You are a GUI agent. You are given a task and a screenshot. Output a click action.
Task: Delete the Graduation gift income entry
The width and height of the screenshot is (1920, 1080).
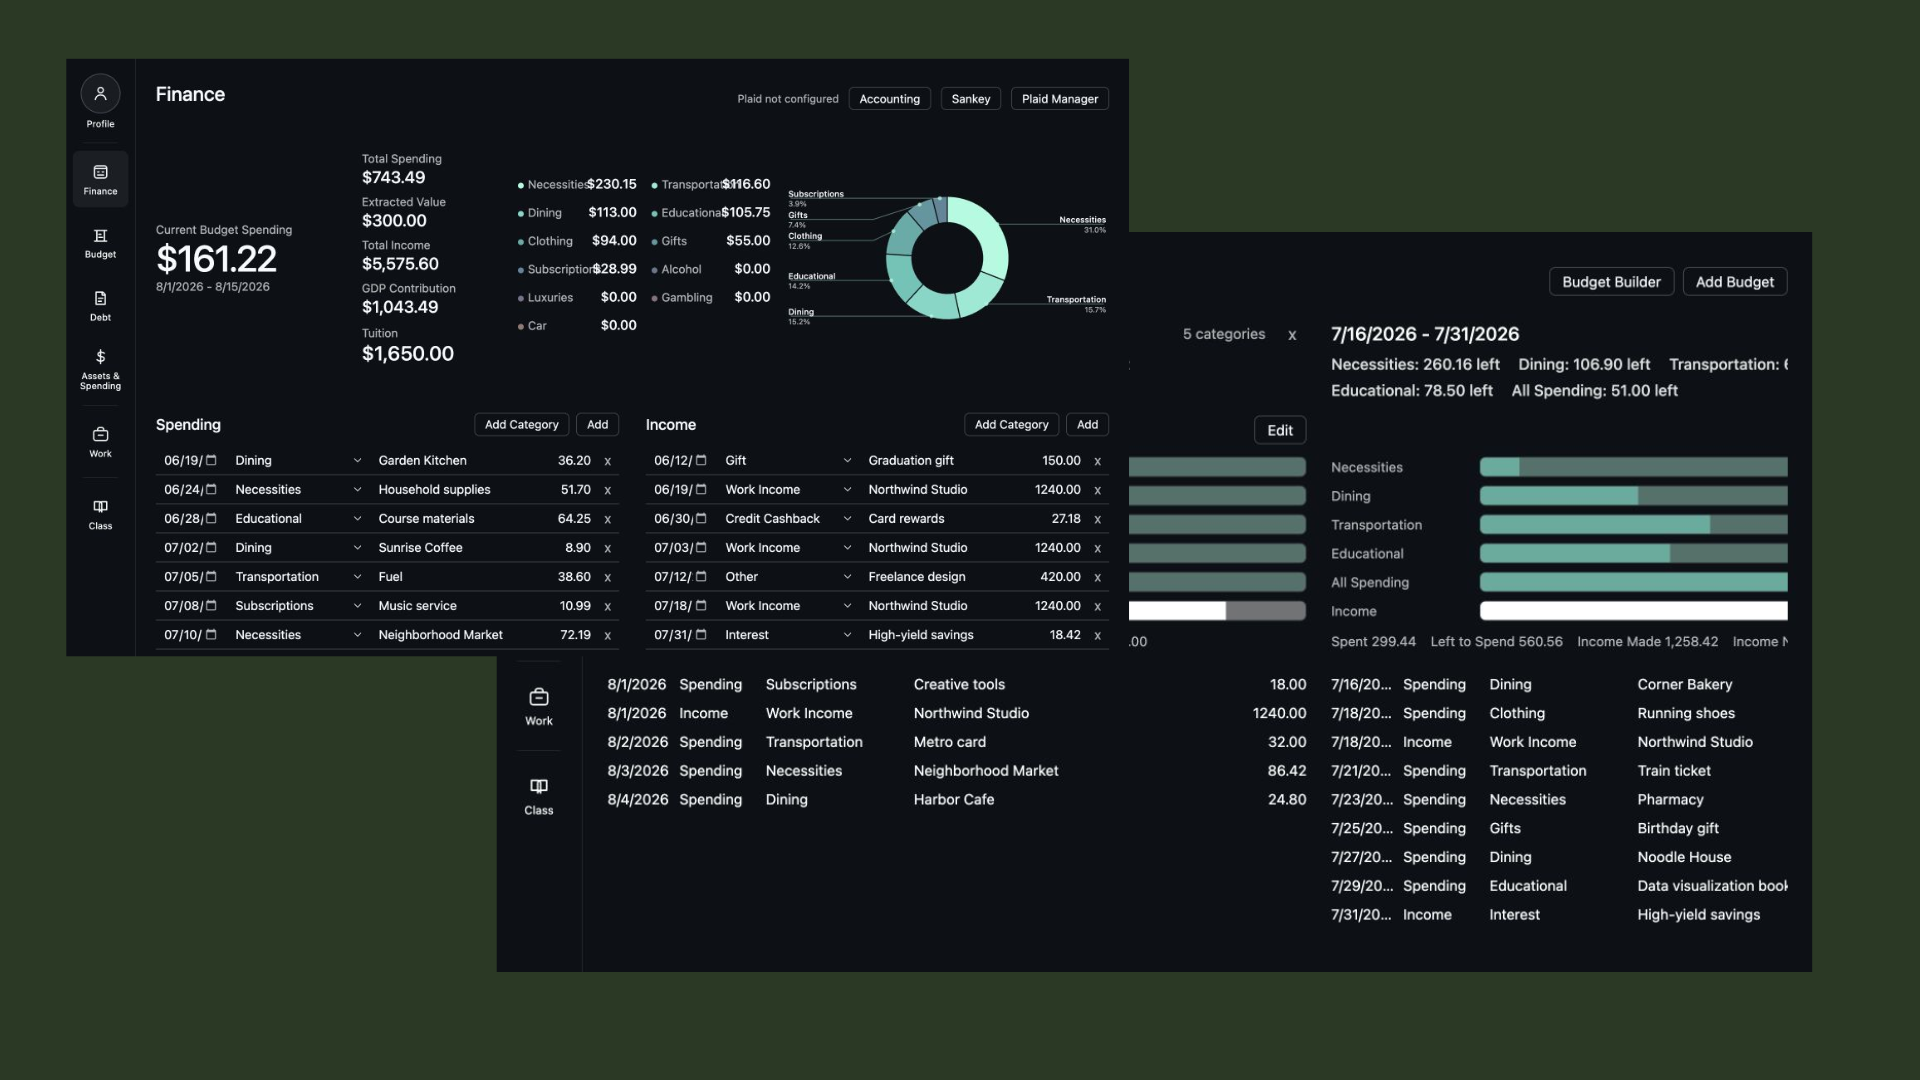(x=1097, y=461)
